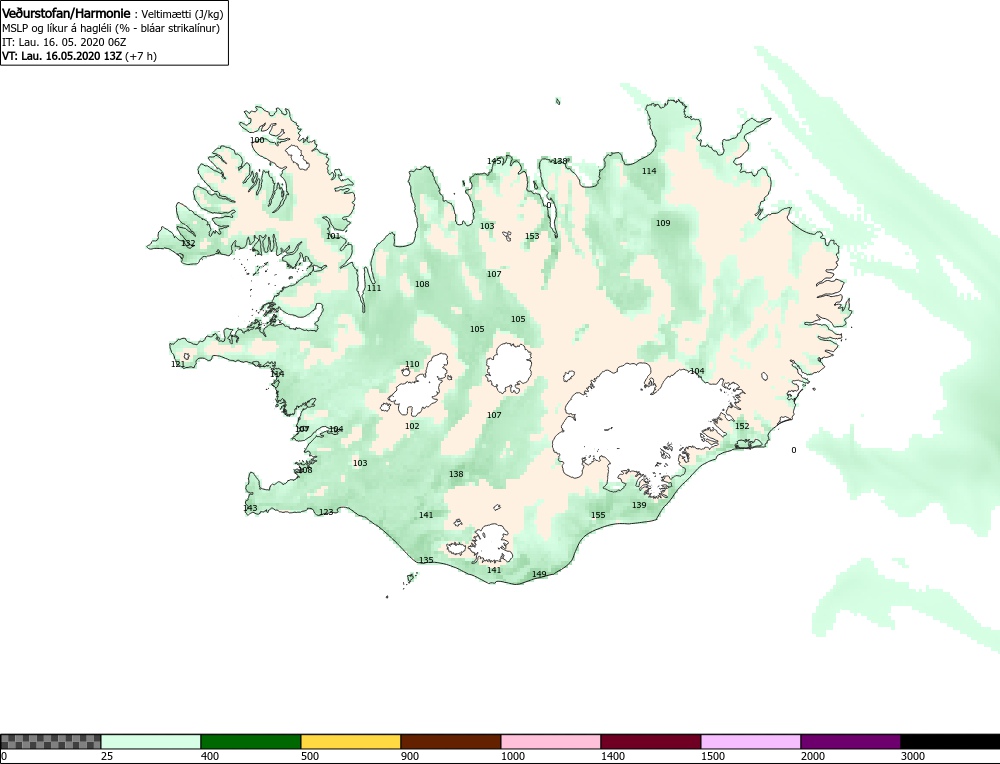This screenshot has height=764, width=1000.
Task: Click the 'IT: Lau. 16. 05. 2020 06Z' line
Action: tap(64, 42)
